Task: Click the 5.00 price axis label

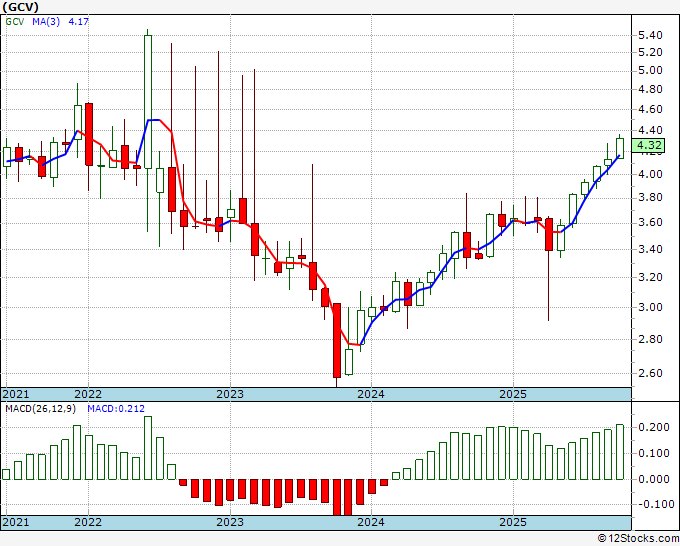Action: point(650,70)
